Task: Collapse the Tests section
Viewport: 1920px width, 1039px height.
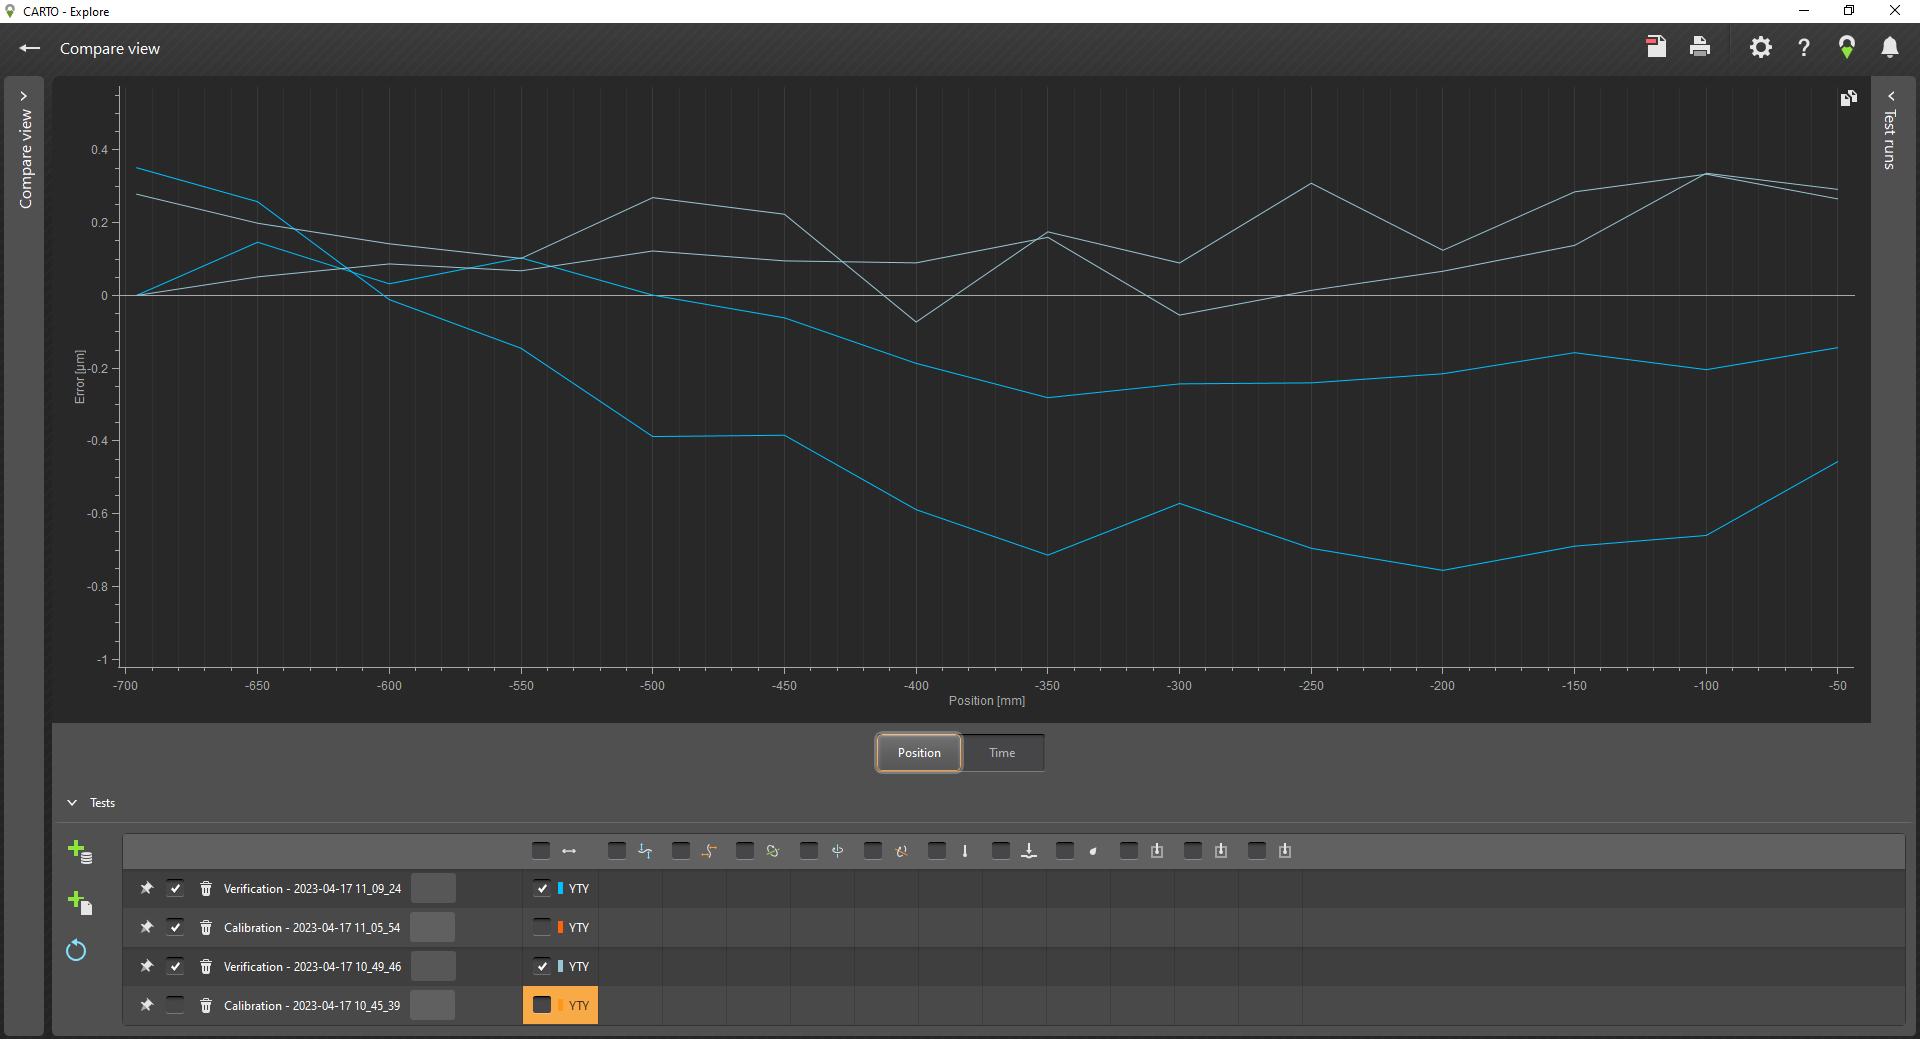Action: click(72, 803)
